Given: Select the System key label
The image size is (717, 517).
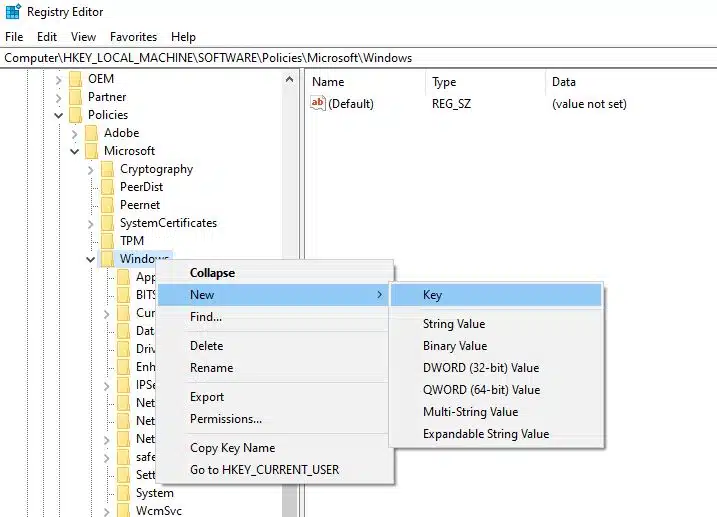Looking at the screenshot, I should (155, 493).
